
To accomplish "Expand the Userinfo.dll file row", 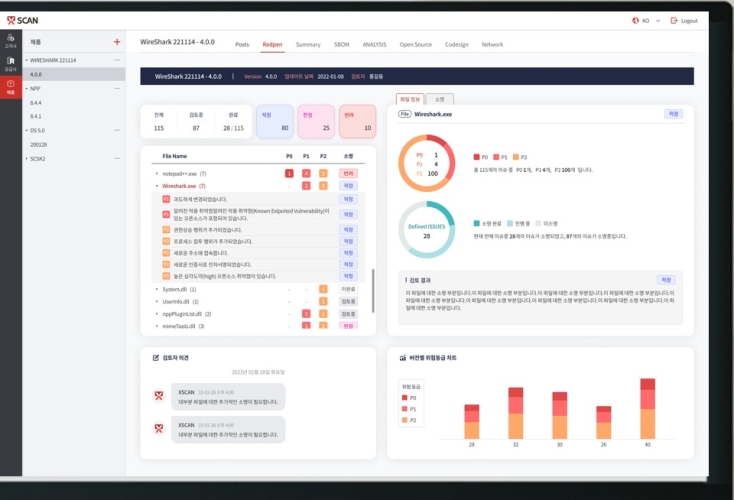I will (x=157, y=301).
